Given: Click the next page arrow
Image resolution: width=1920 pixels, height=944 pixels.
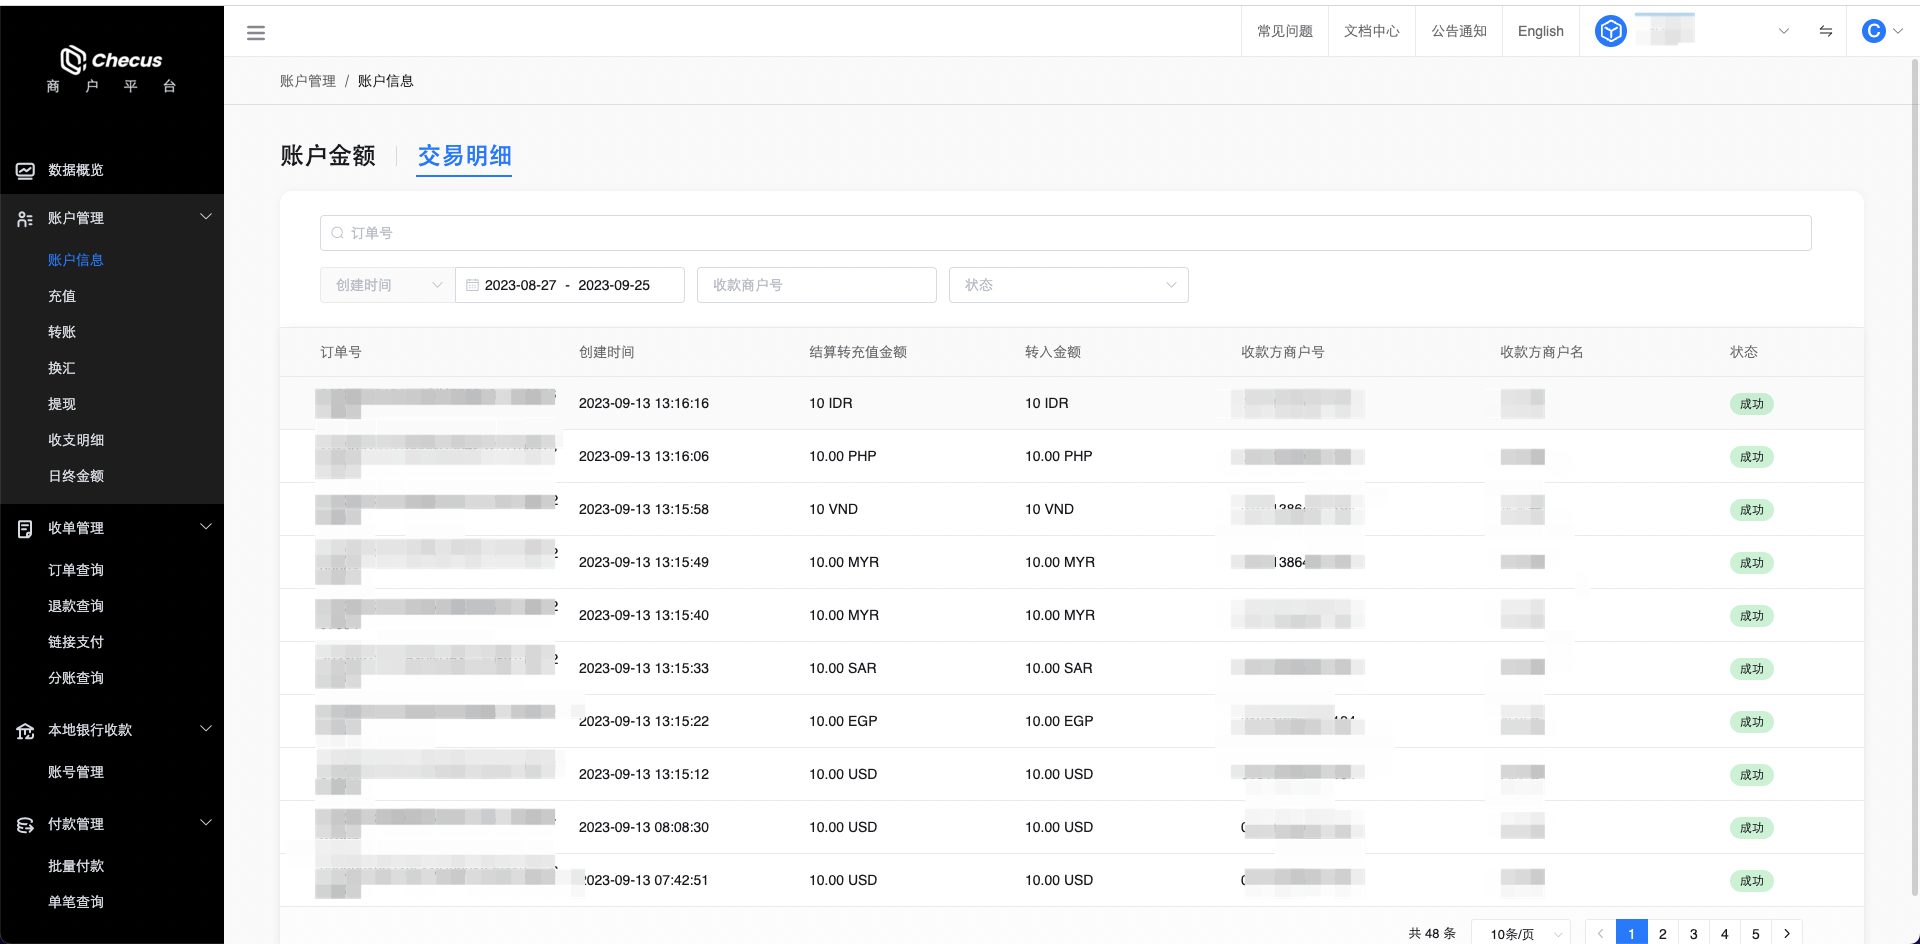Looking at the screenshot, I should click(x=1786, y=934).
